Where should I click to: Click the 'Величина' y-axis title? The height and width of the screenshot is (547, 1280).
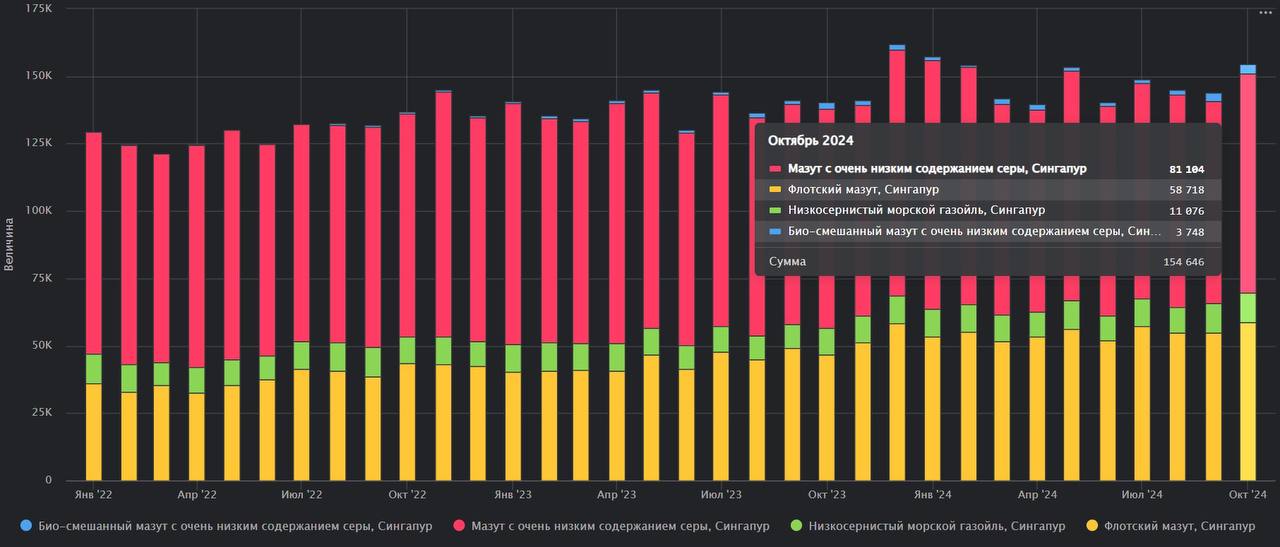click(x=9, y=244)
